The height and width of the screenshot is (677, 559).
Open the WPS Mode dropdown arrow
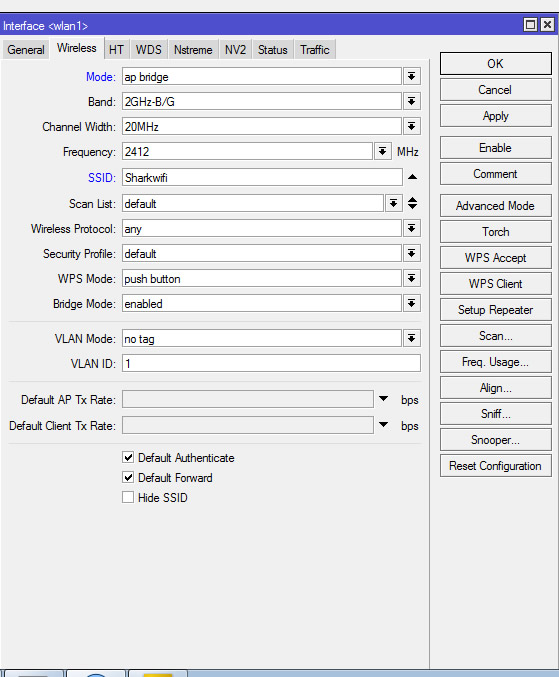tap(411, 278)
